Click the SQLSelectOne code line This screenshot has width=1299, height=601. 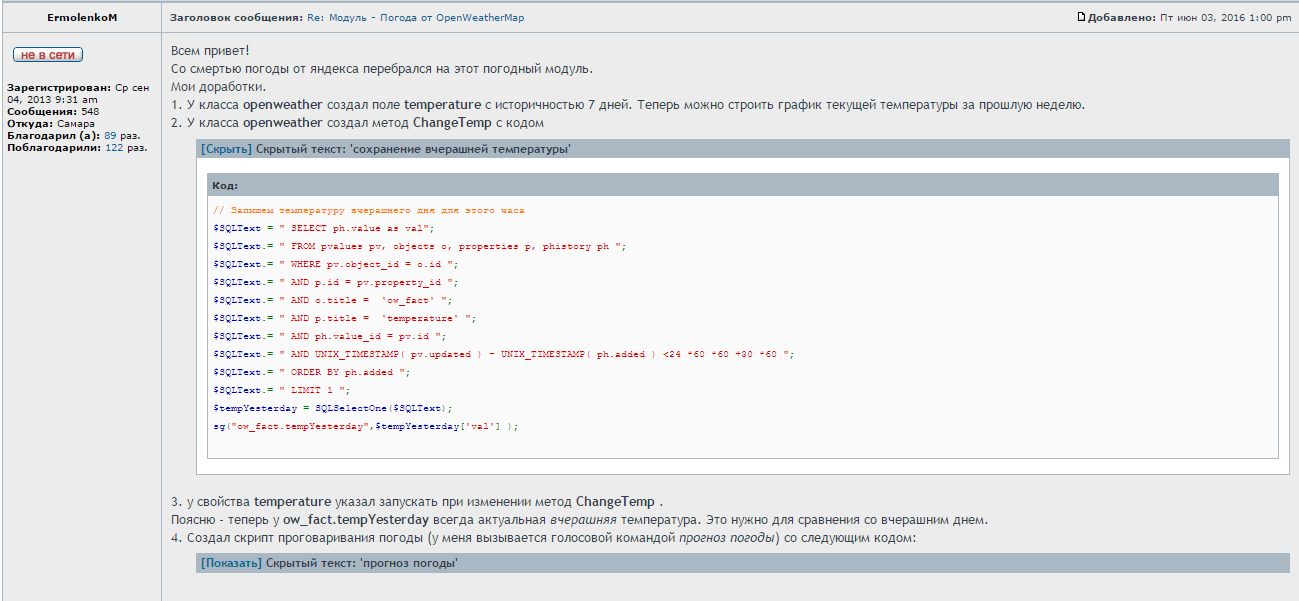332,408
